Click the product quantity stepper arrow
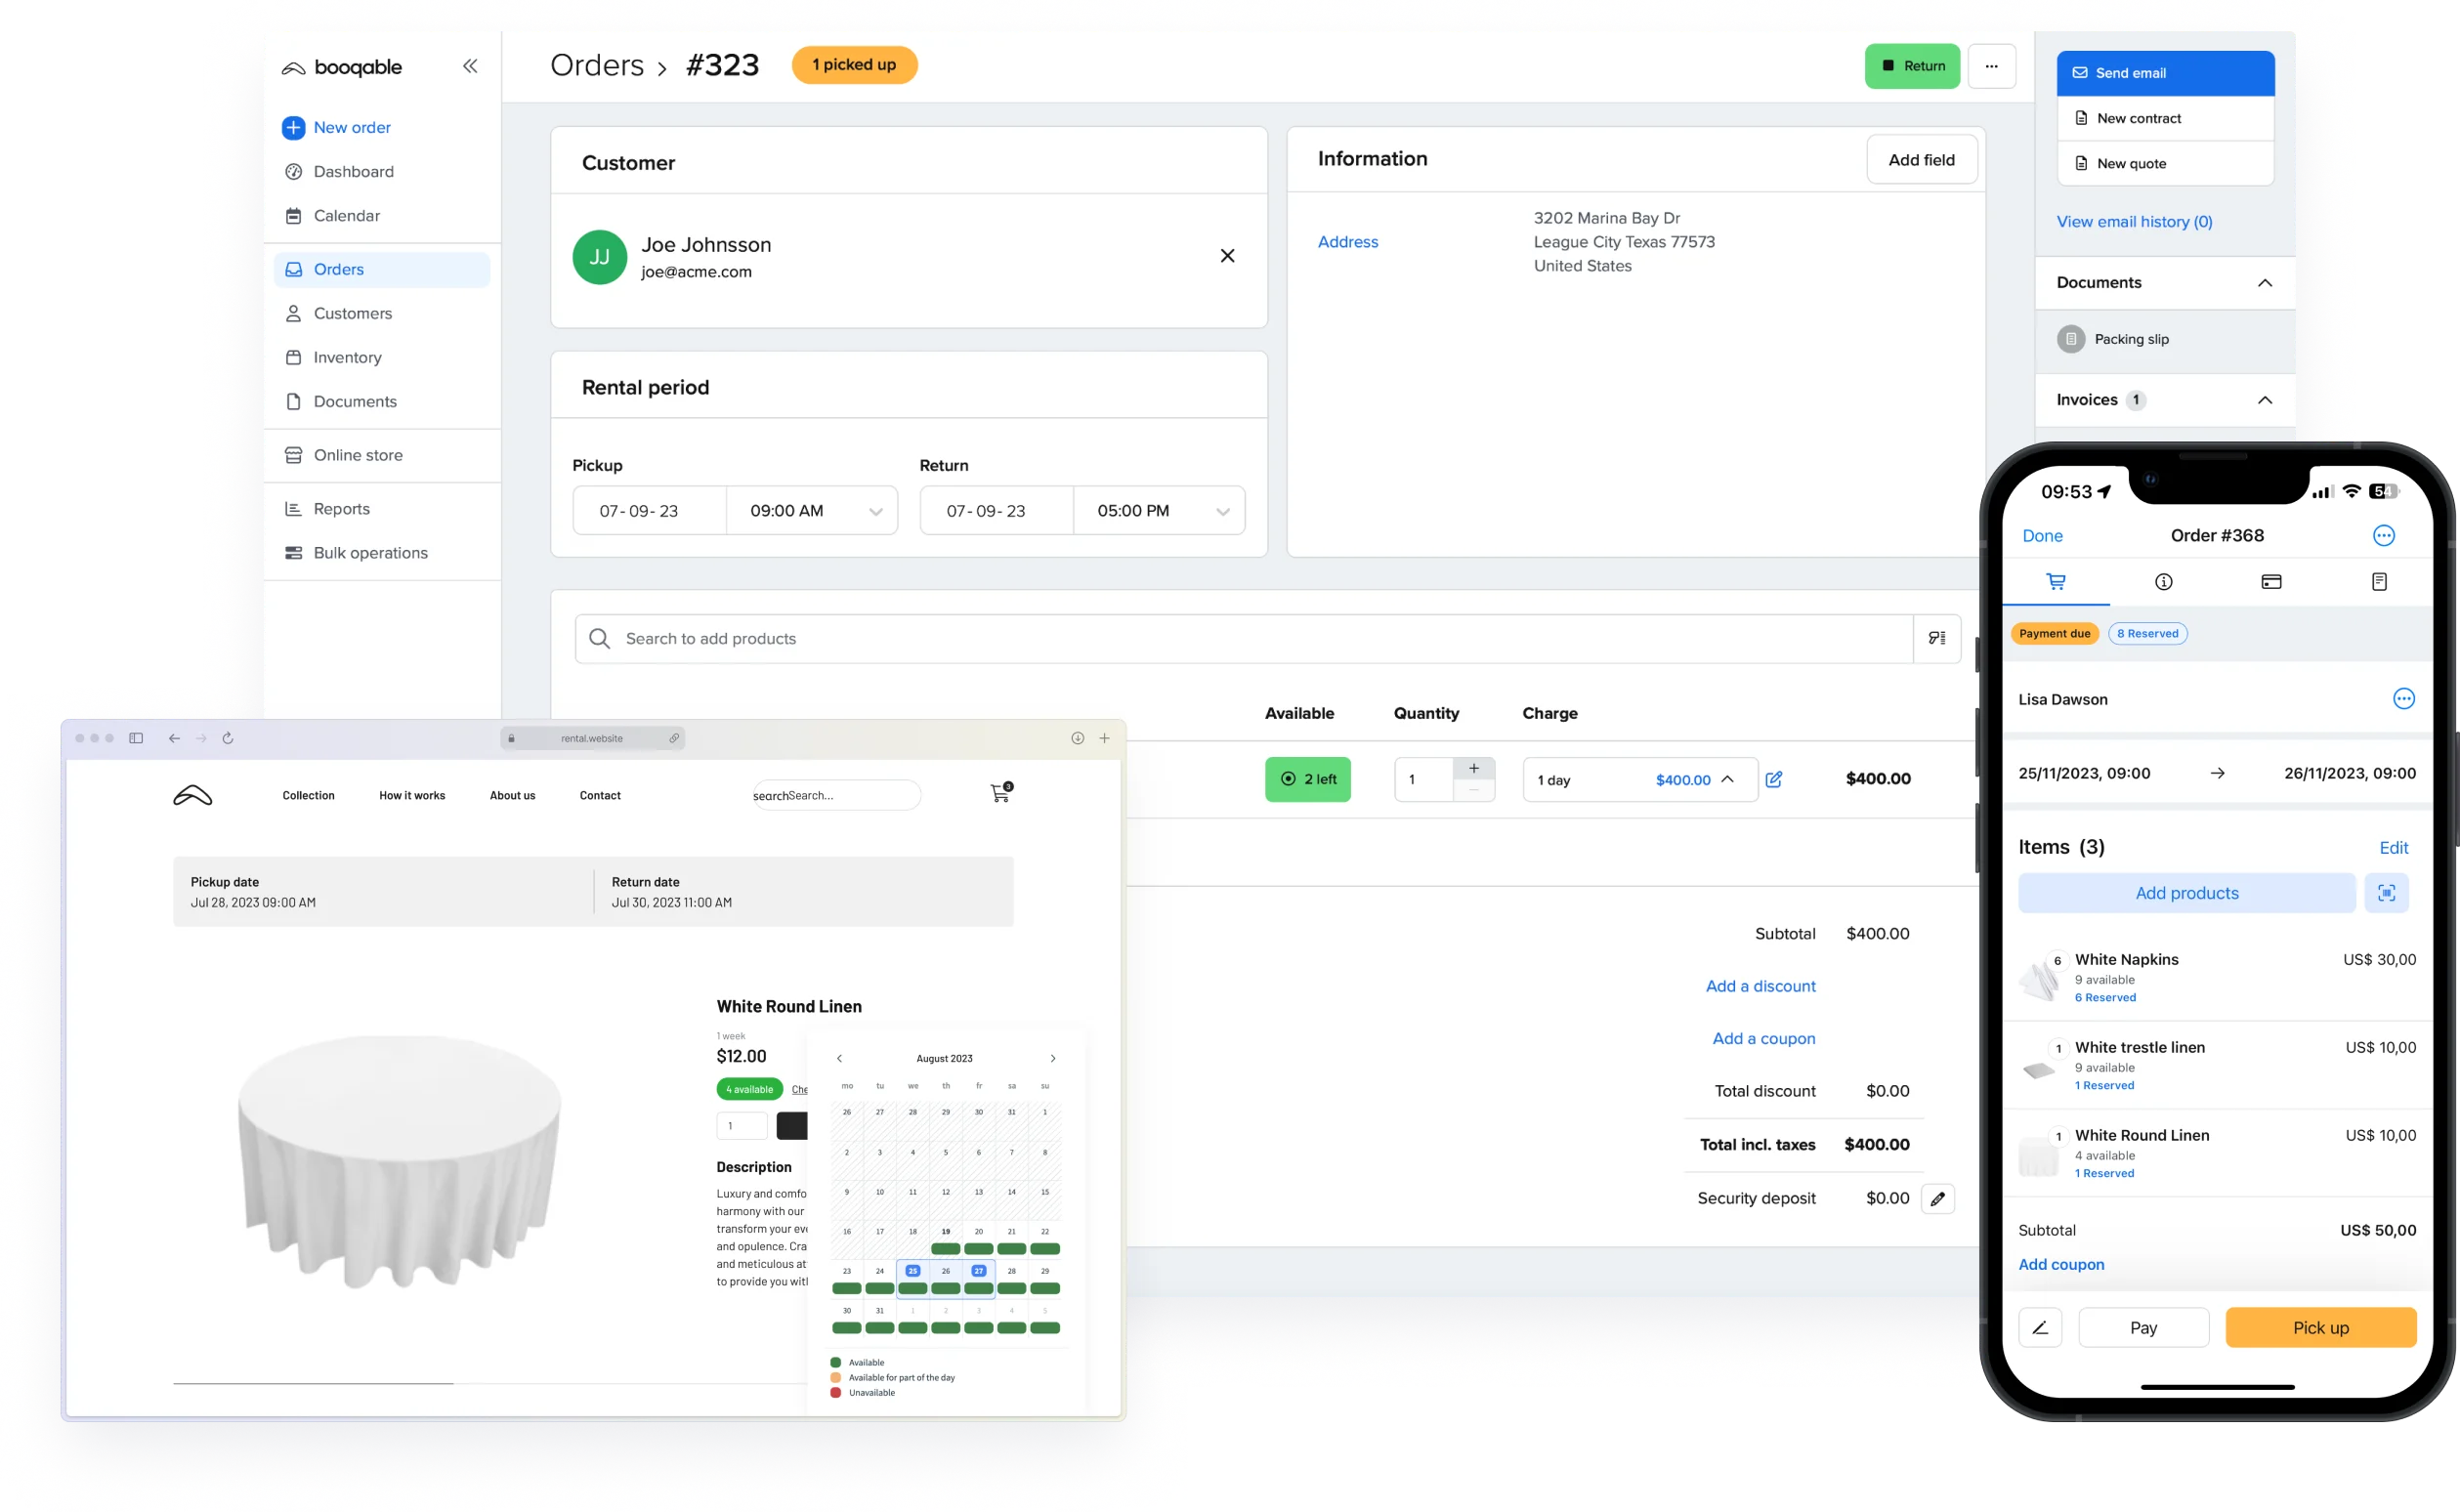 click(1472, 768)
